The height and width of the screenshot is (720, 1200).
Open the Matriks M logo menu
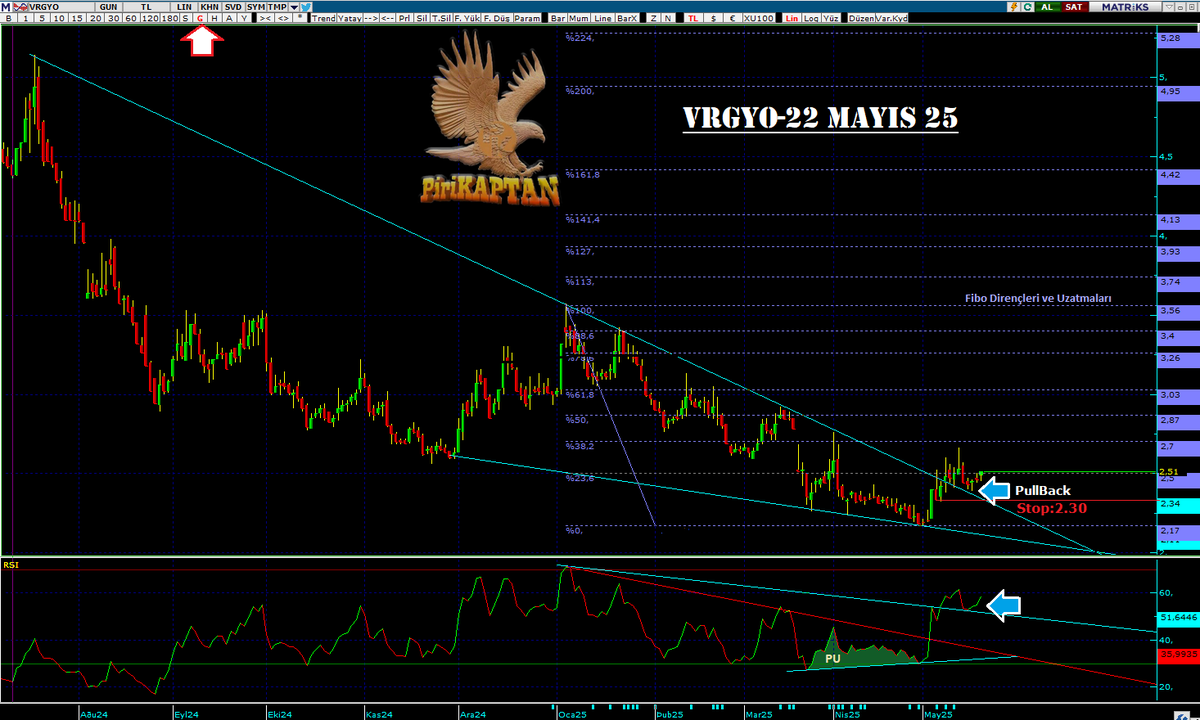[5, 7]
